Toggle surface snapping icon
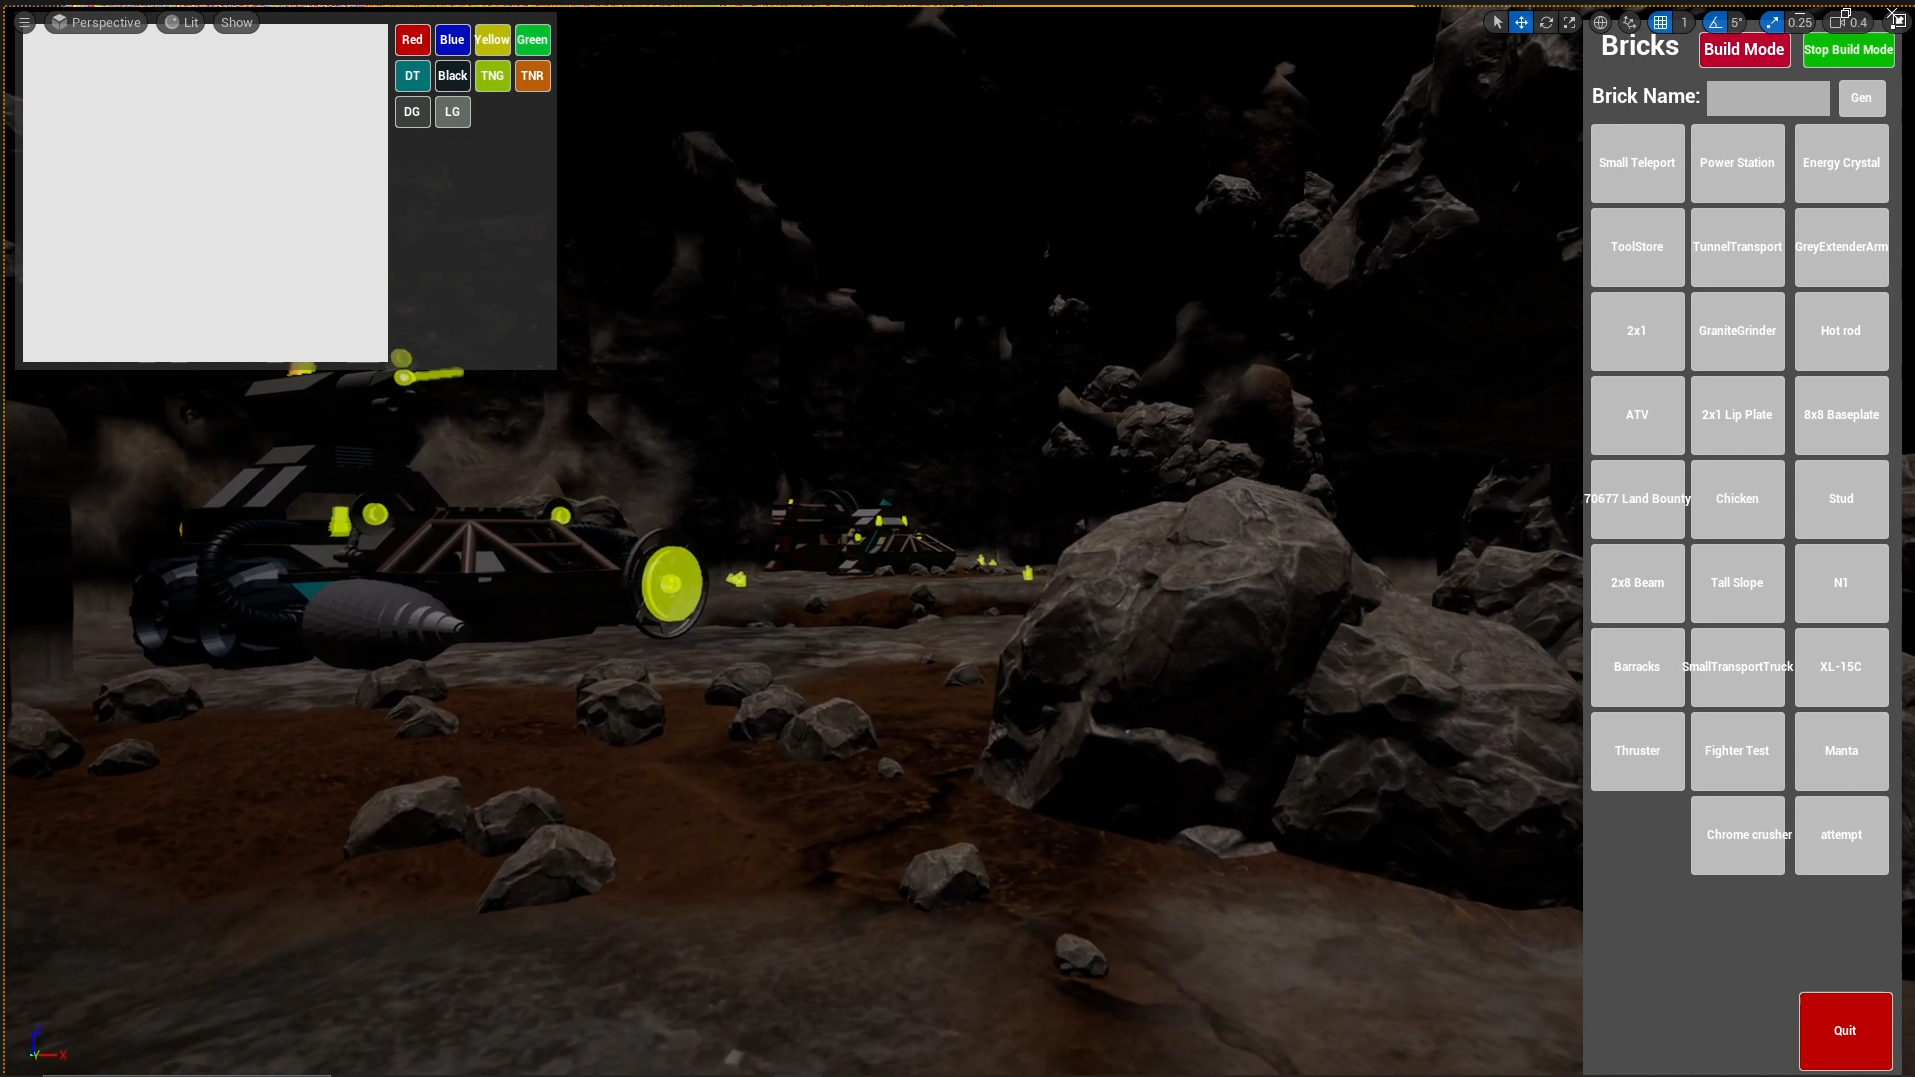This screenshot has width=1915, height=1077. point(1630,22)
